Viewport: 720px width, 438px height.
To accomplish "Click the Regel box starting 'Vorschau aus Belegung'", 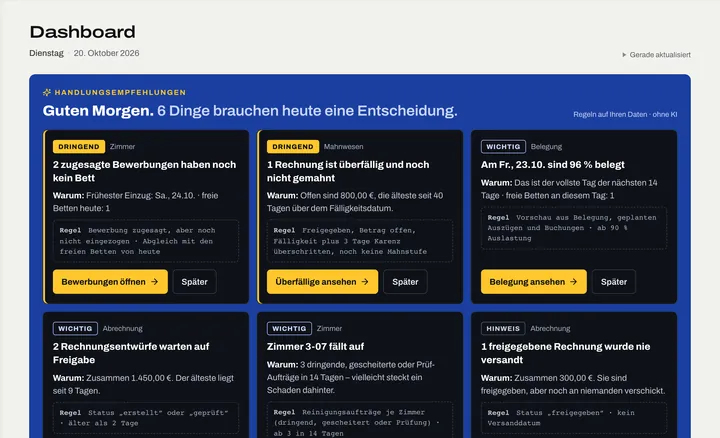I will (x=574, y=228).
